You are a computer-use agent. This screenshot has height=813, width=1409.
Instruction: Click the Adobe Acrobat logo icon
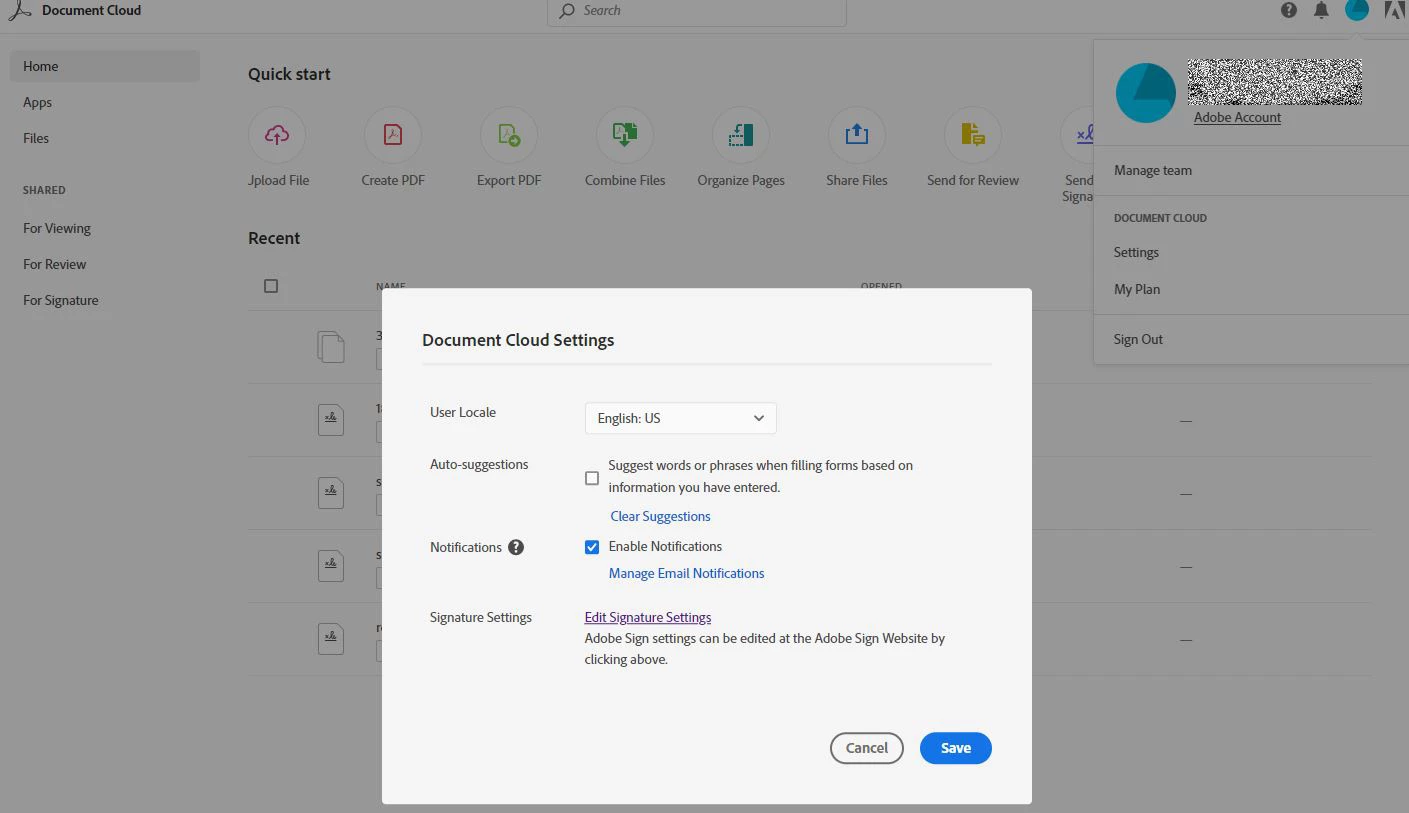click(19, 11)
